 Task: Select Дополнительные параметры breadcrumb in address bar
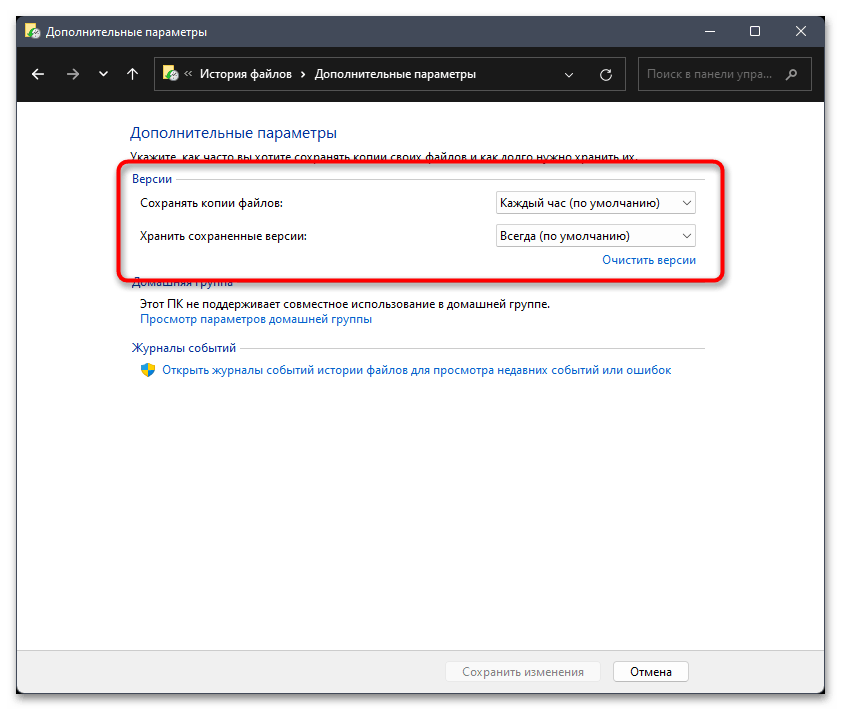395,74
